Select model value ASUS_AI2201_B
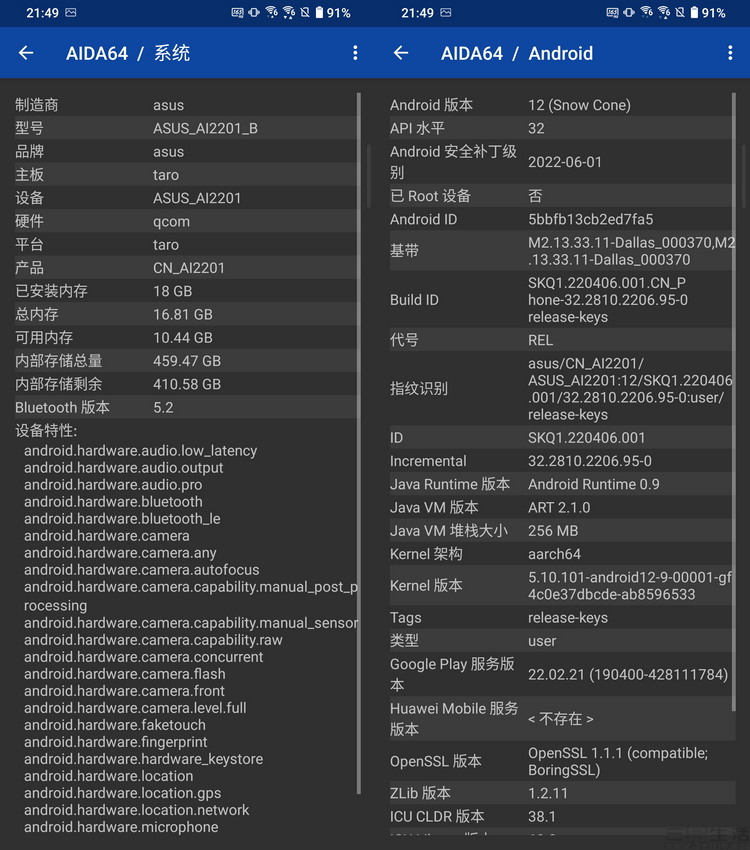 click(x=205, y=128)
